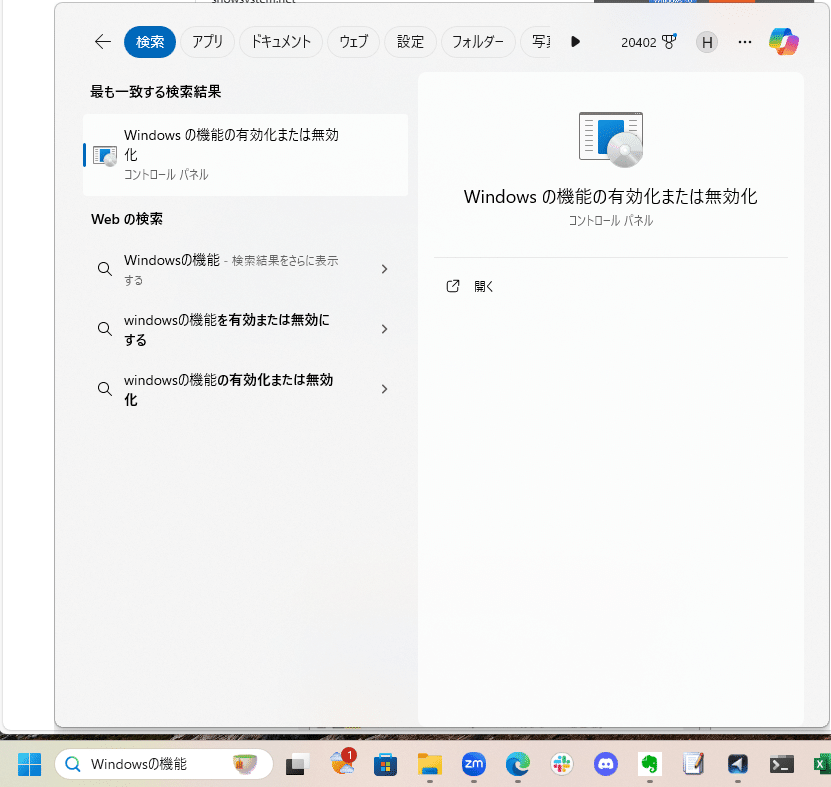
Task: Open Slack from the taskbar
Action: pos(562,764)
